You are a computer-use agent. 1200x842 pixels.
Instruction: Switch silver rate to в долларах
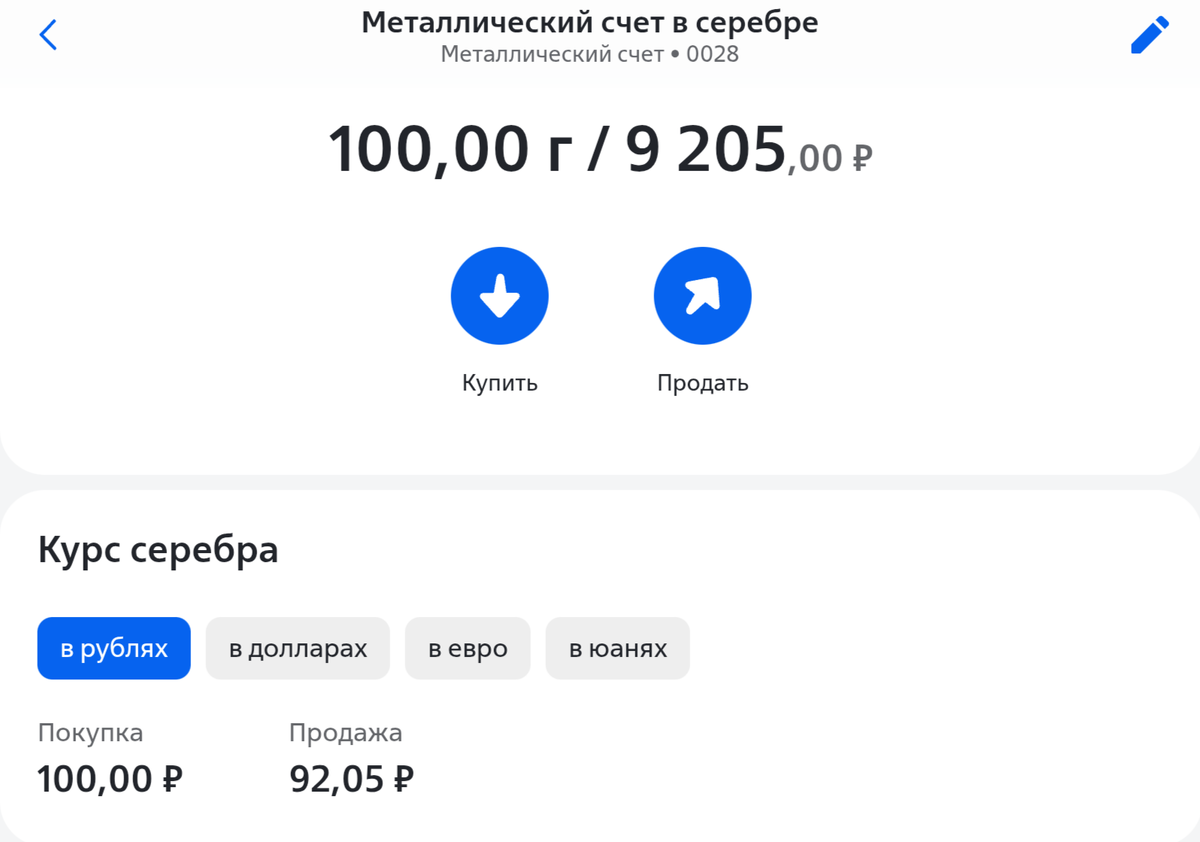[297, 648]
